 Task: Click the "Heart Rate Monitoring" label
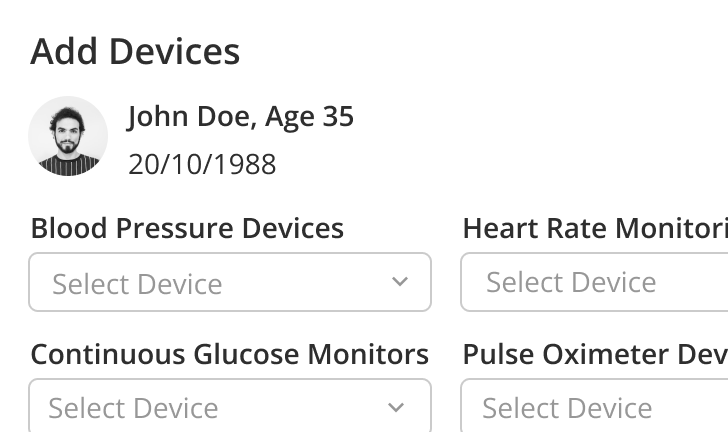click(594, 228)
